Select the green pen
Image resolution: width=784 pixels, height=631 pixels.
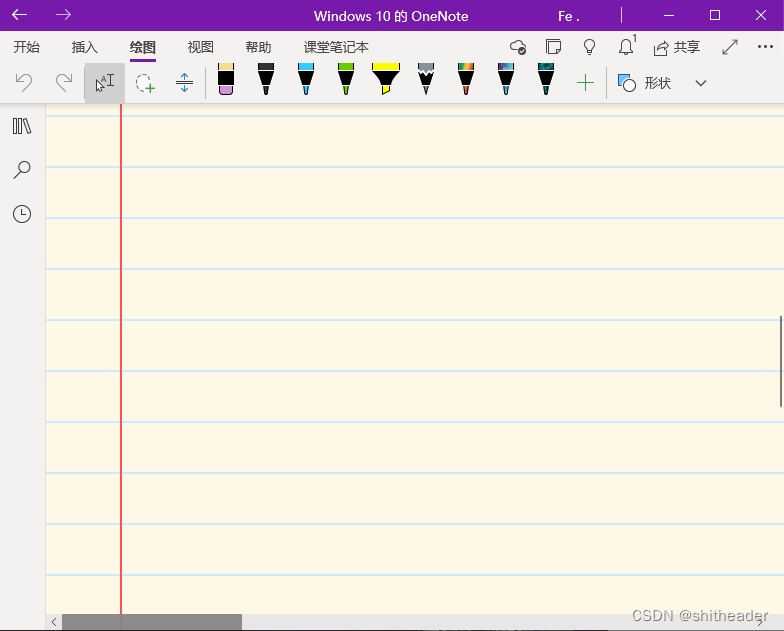click(x=346, y=79)
